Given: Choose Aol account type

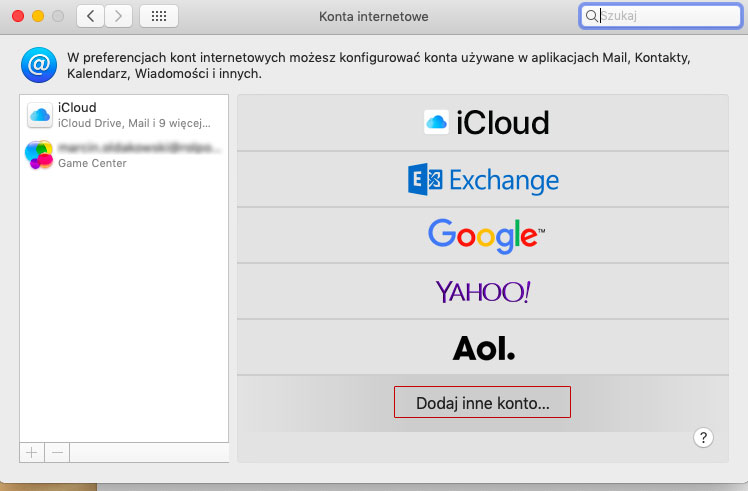Looking at the screenshot, I should [483, 347].
